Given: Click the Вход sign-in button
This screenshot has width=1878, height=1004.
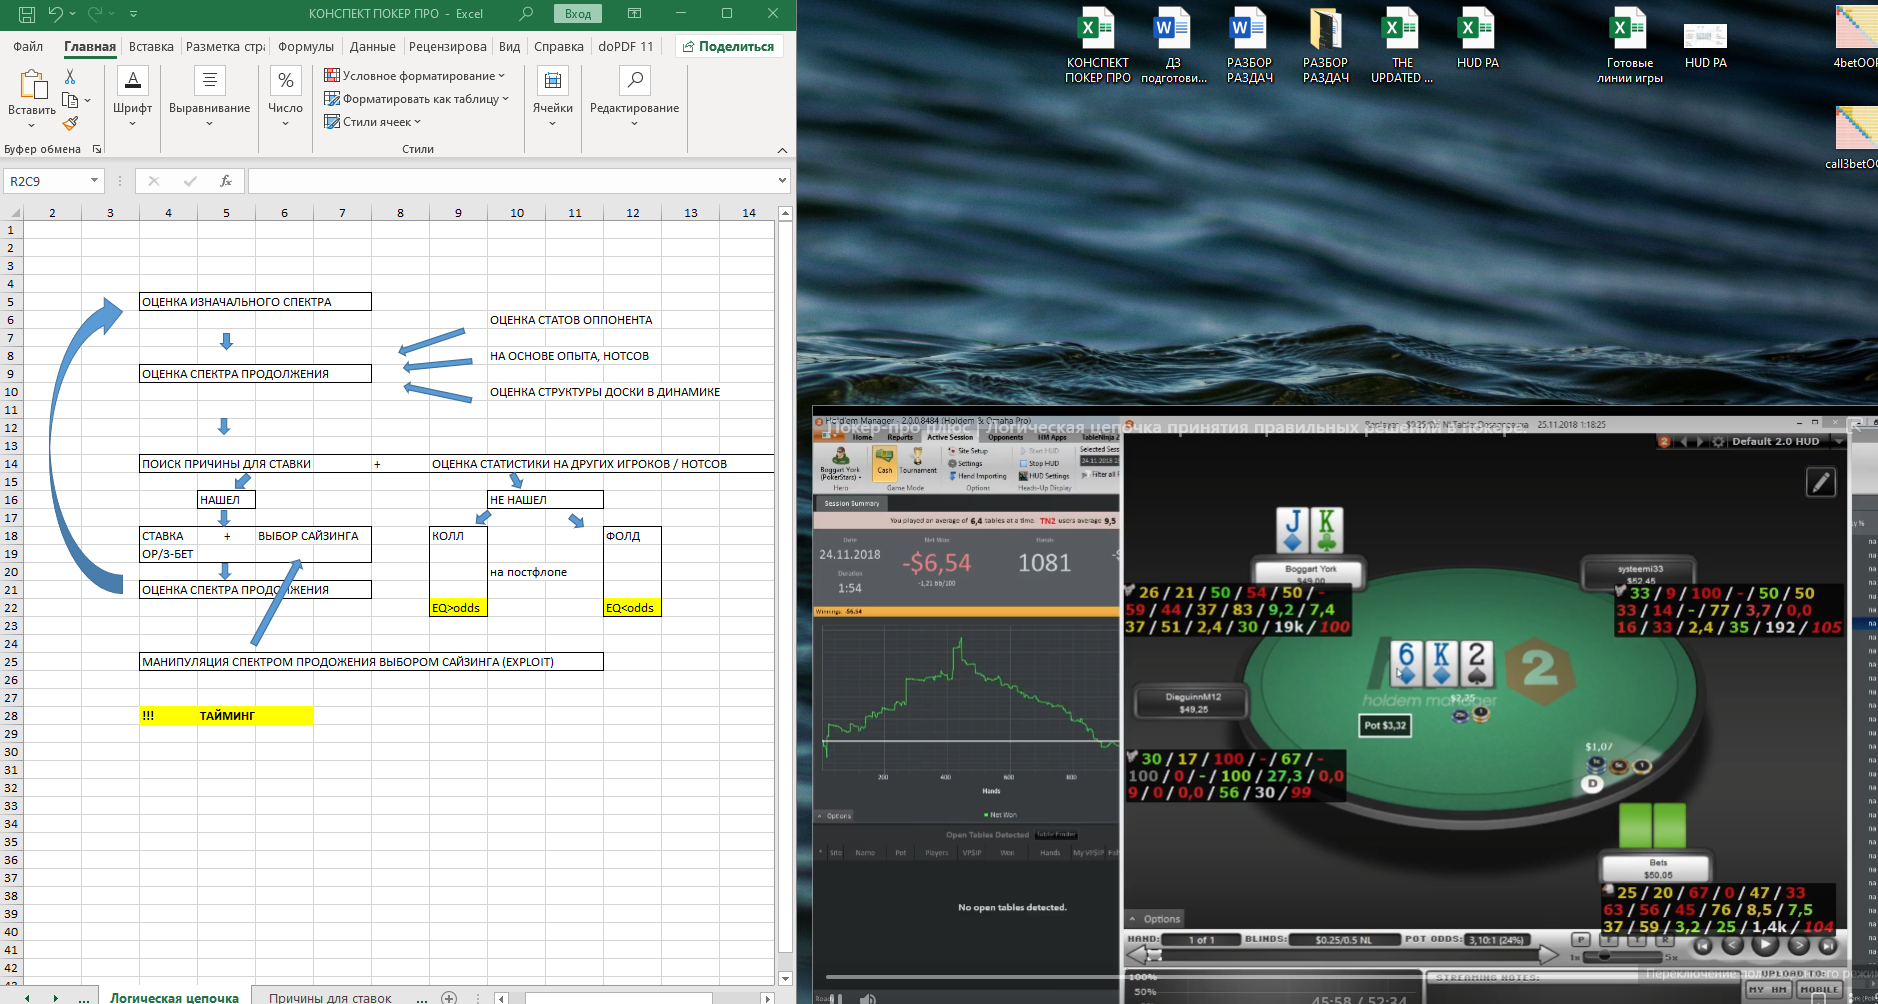Looking at the screenshot, I should [578, 14].
